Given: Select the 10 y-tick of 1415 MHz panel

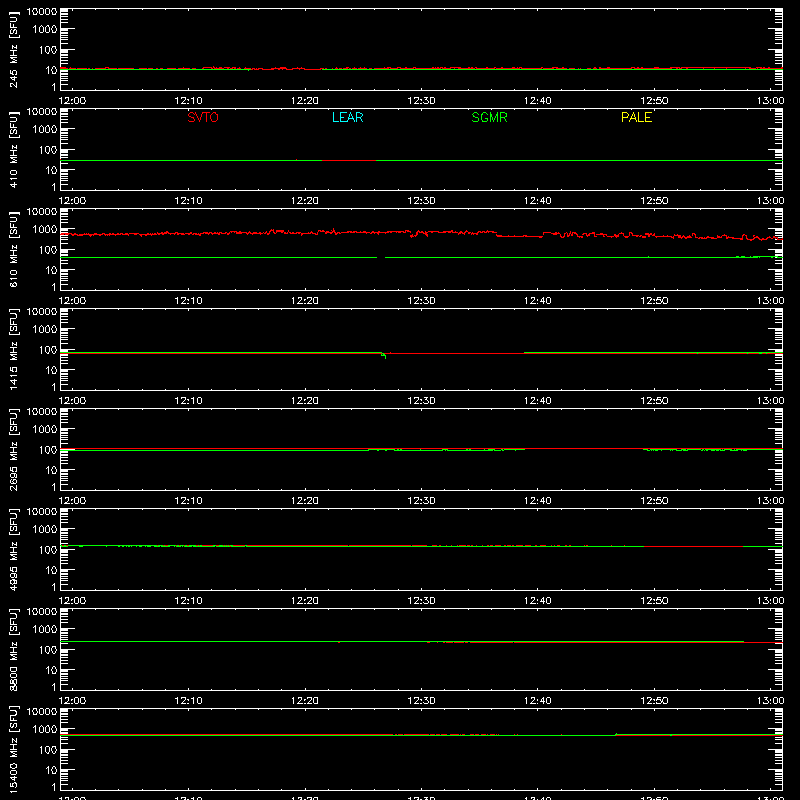Looking at the screenshot, I should (x=51, y=370).
